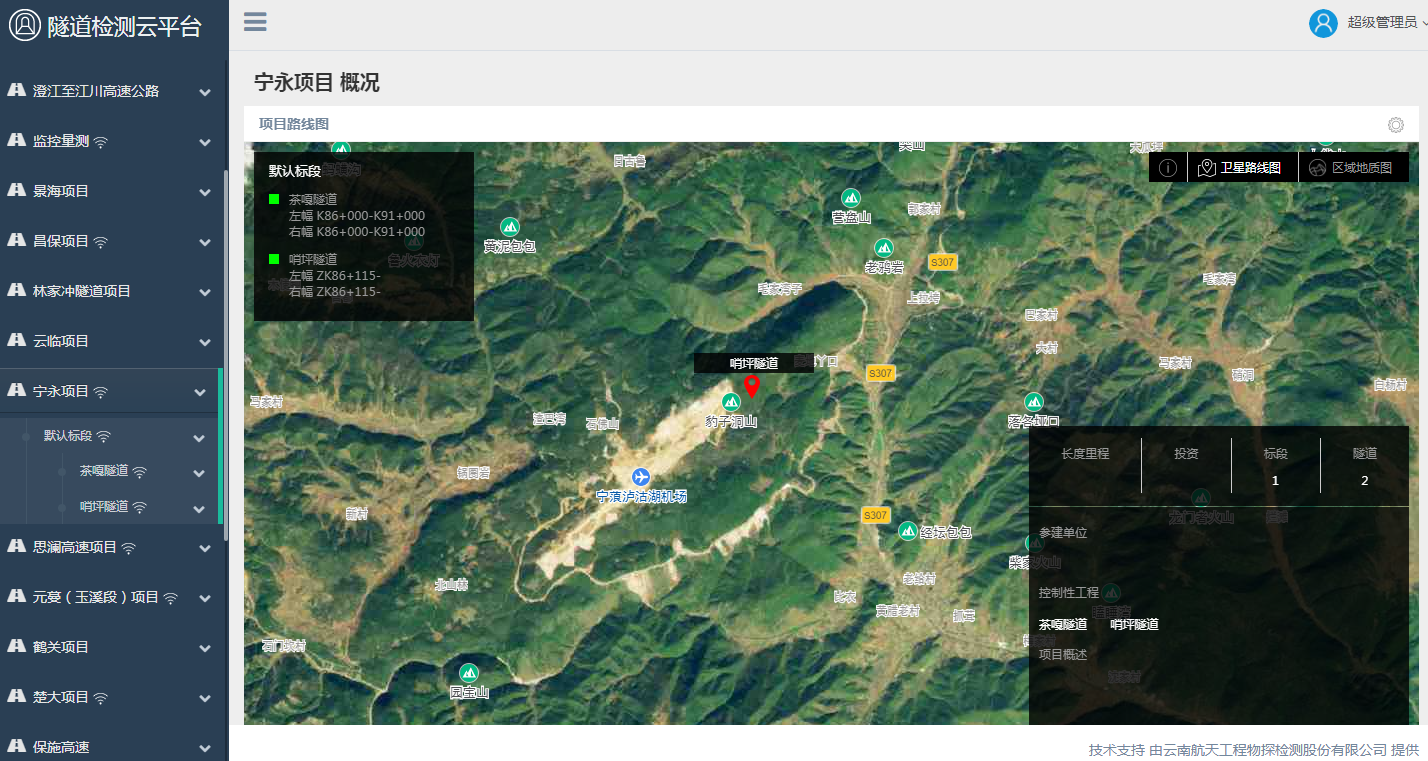
Task: Click the road icon beside 澄江至江川高速公路
Action: tap(16, 90)
